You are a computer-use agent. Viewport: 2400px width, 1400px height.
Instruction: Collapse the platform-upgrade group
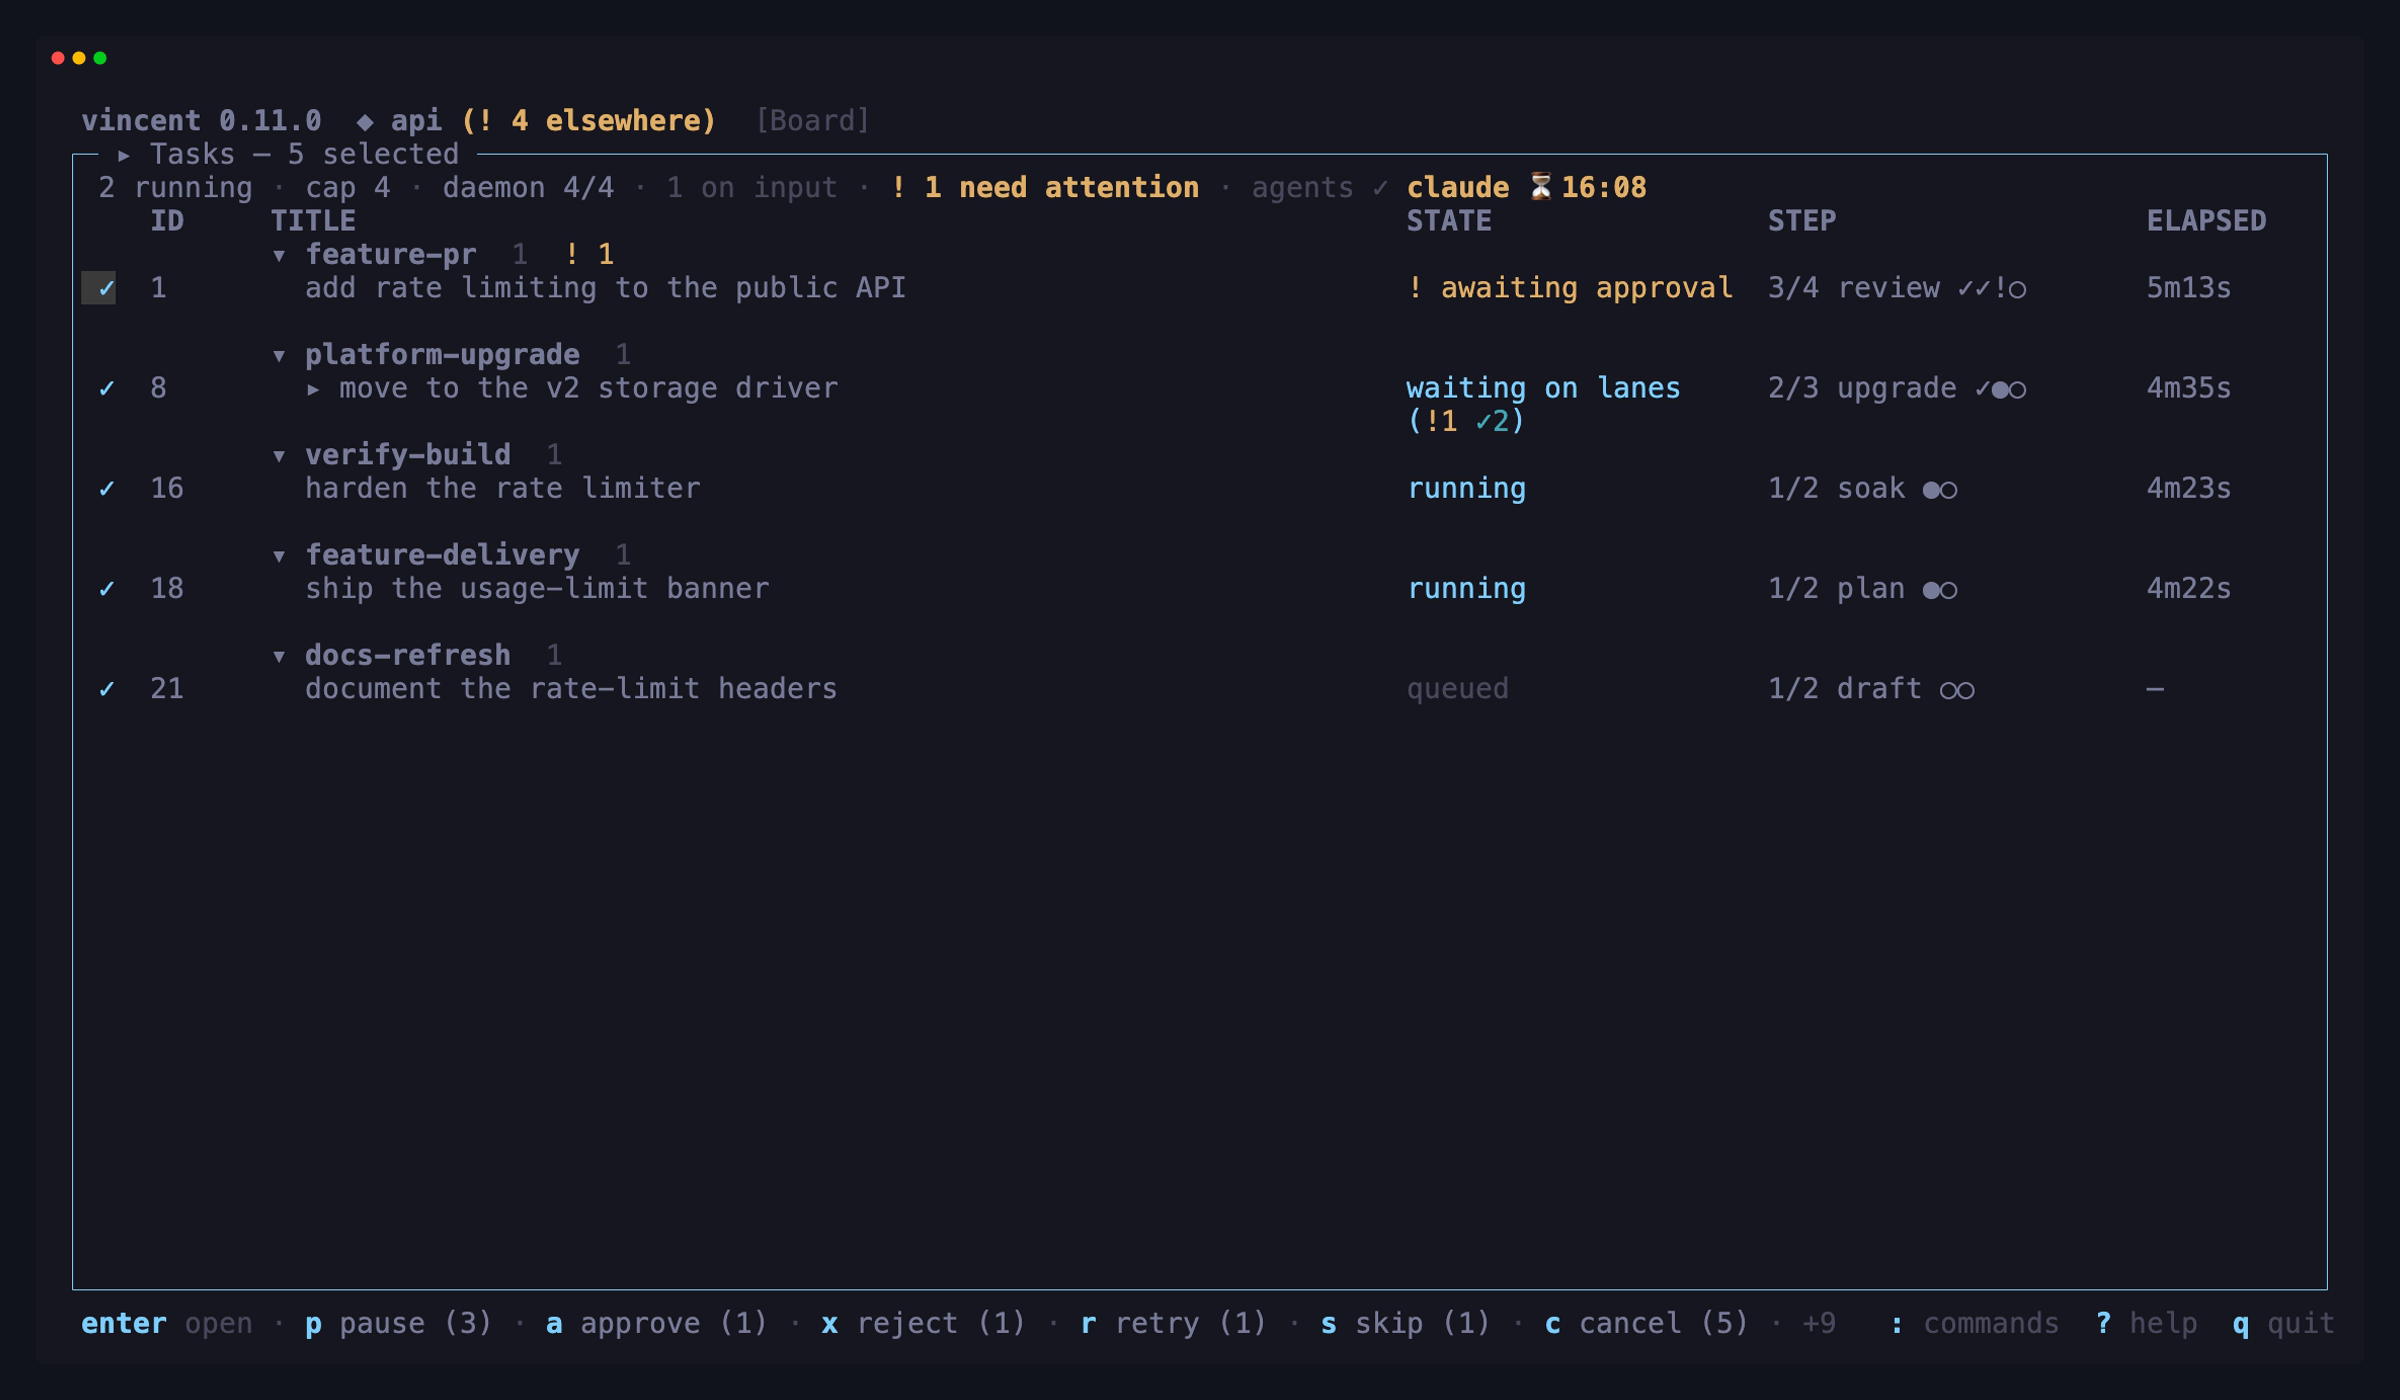[x=279, y=356]
